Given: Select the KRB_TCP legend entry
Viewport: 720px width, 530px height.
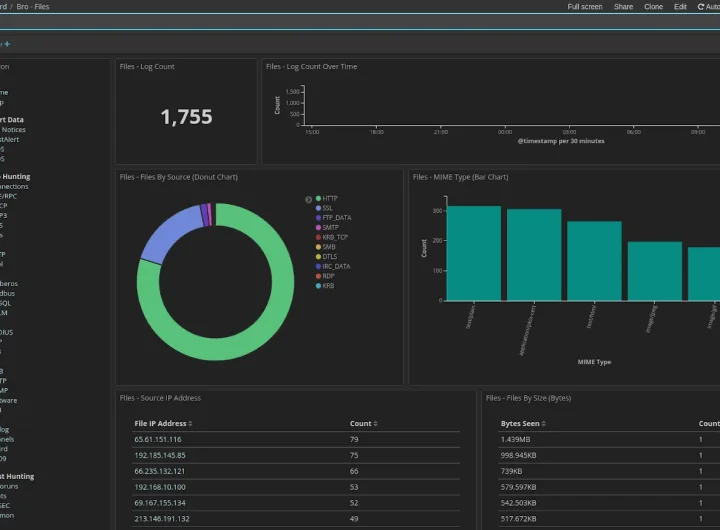Looking at the screenshot, I should click(336, 238).
